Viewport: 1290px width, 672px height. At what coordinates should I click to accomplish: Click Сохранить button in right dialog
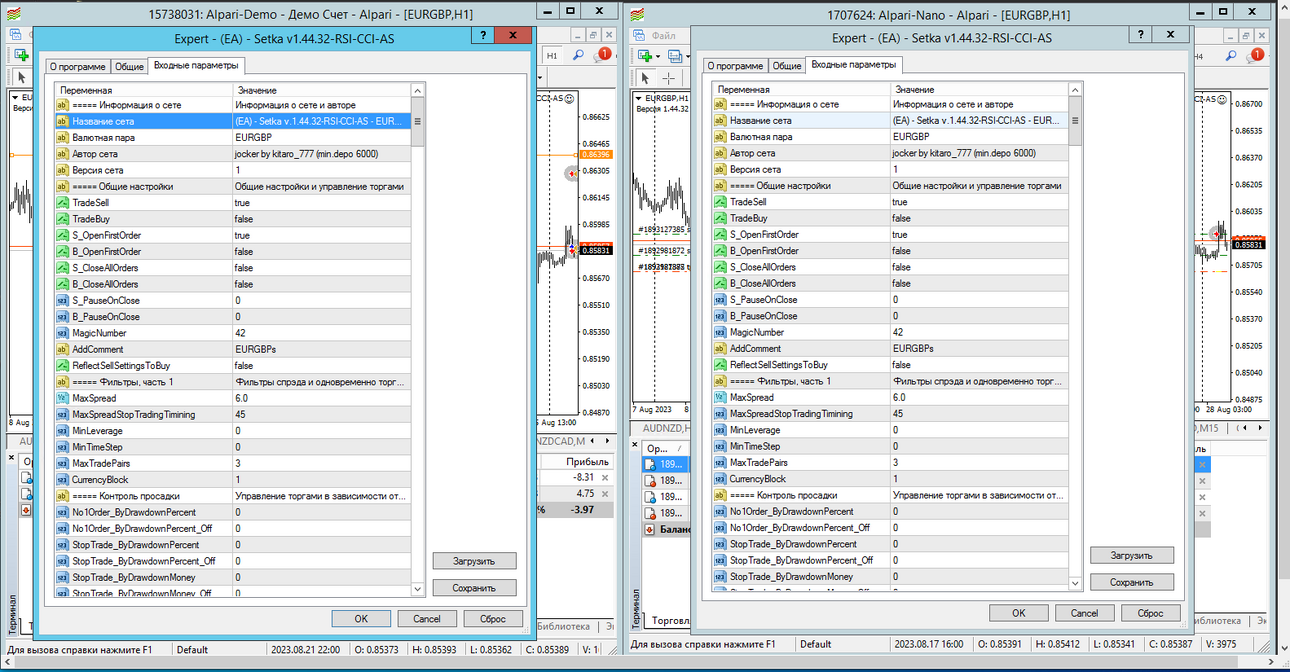pyautogui.click(x=1132, y=582)
